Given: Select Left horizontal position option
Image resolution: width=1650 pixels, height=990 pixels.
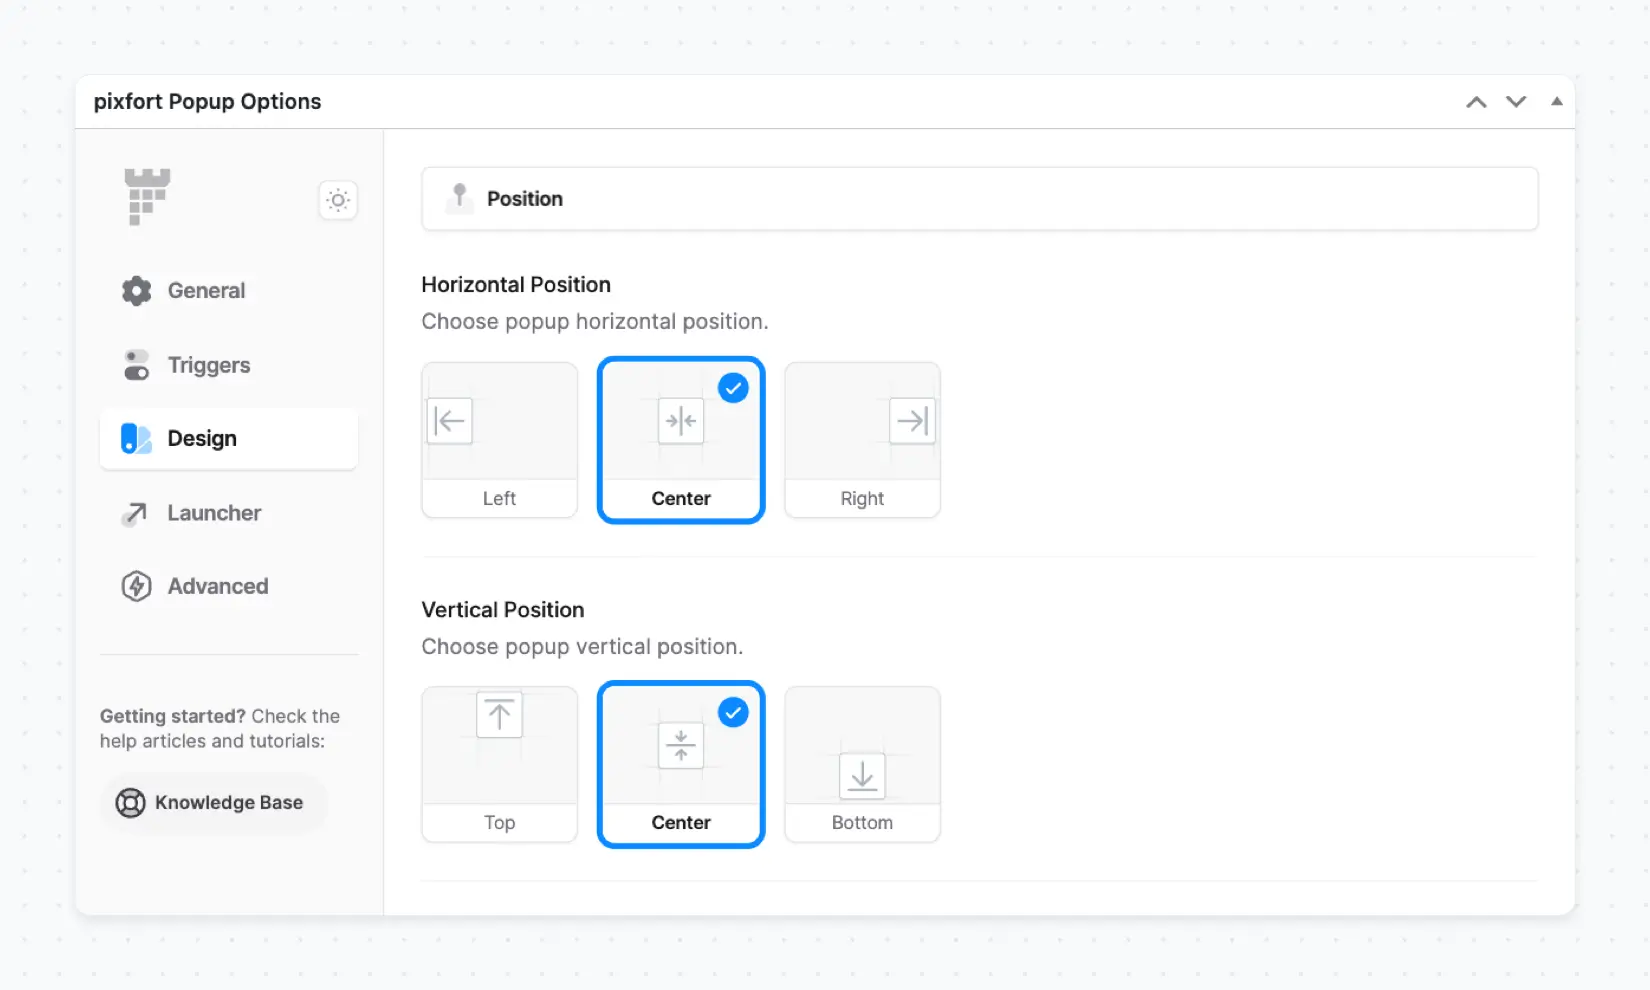Looking at the screenshot, I should click(499, 440).
